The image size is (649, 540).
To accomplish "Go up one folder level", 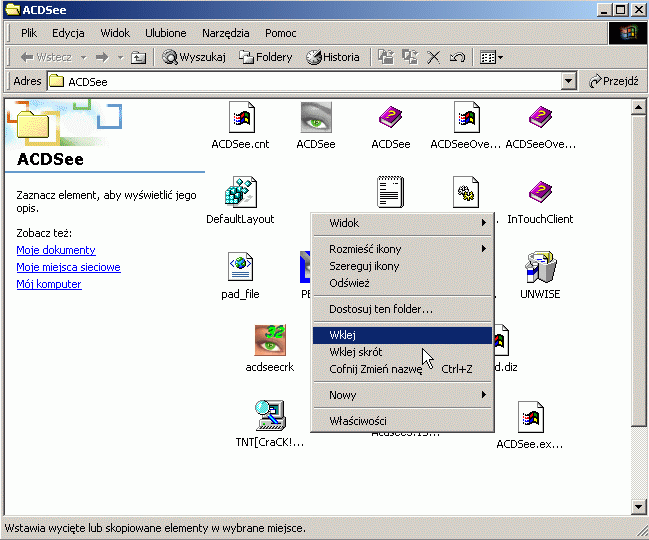I will (x=138, y=57).
